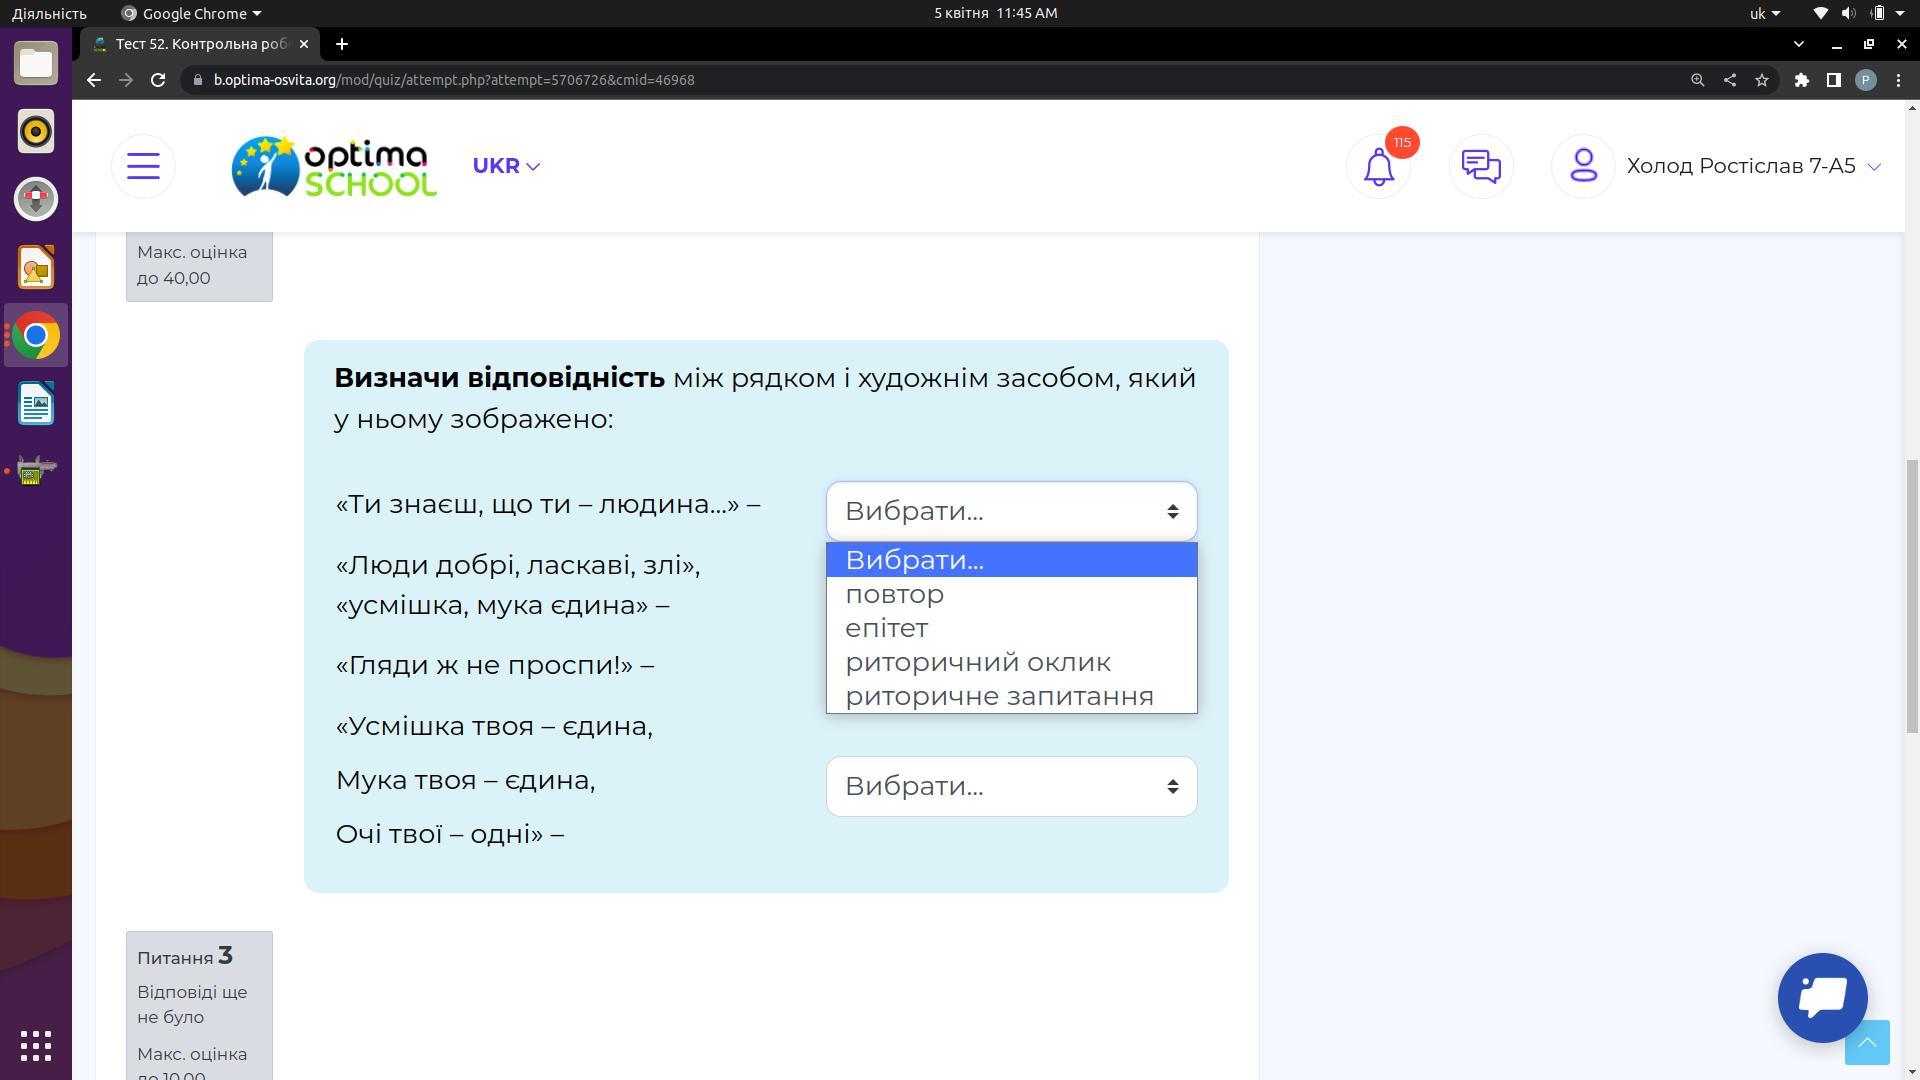
Task: Choose риторичне запитання from the list
Action: [999, 696]
